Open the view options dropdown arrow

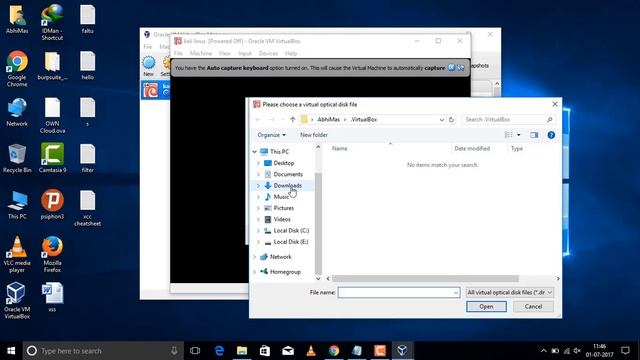click(x=519, y=135)
